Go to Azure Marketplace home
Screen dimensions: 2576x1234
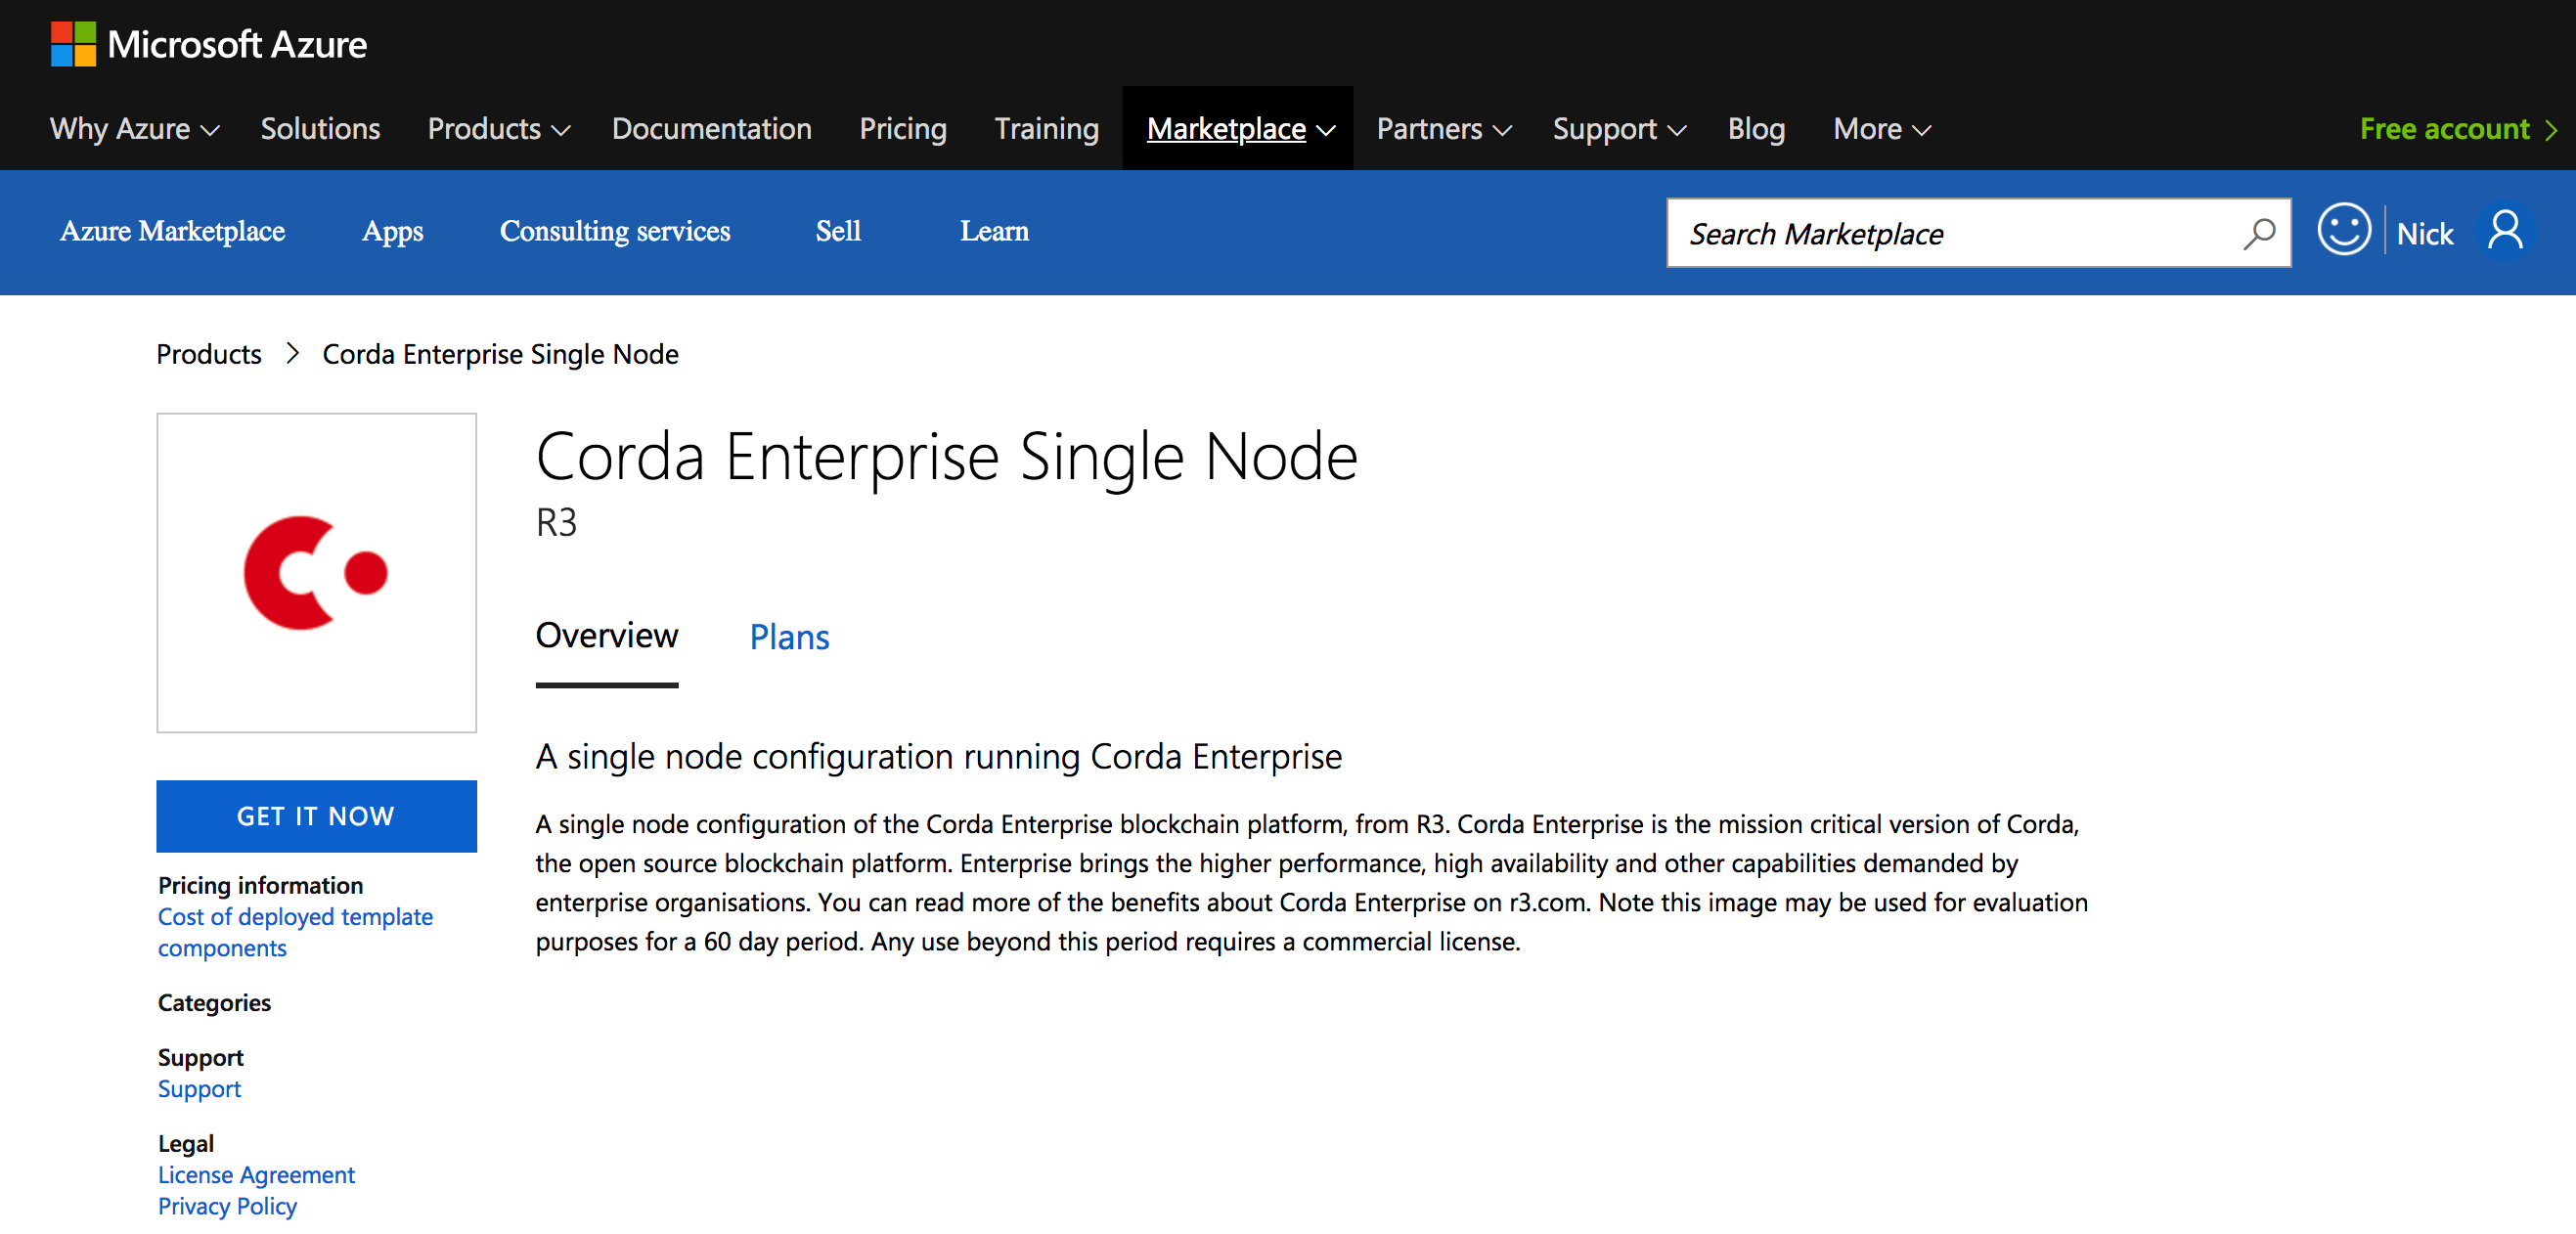tap(172, 231)
